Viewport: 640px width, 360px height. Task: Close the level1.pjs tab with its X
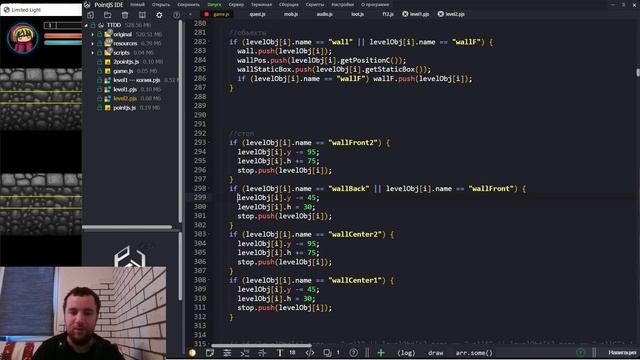click(405, 14)
